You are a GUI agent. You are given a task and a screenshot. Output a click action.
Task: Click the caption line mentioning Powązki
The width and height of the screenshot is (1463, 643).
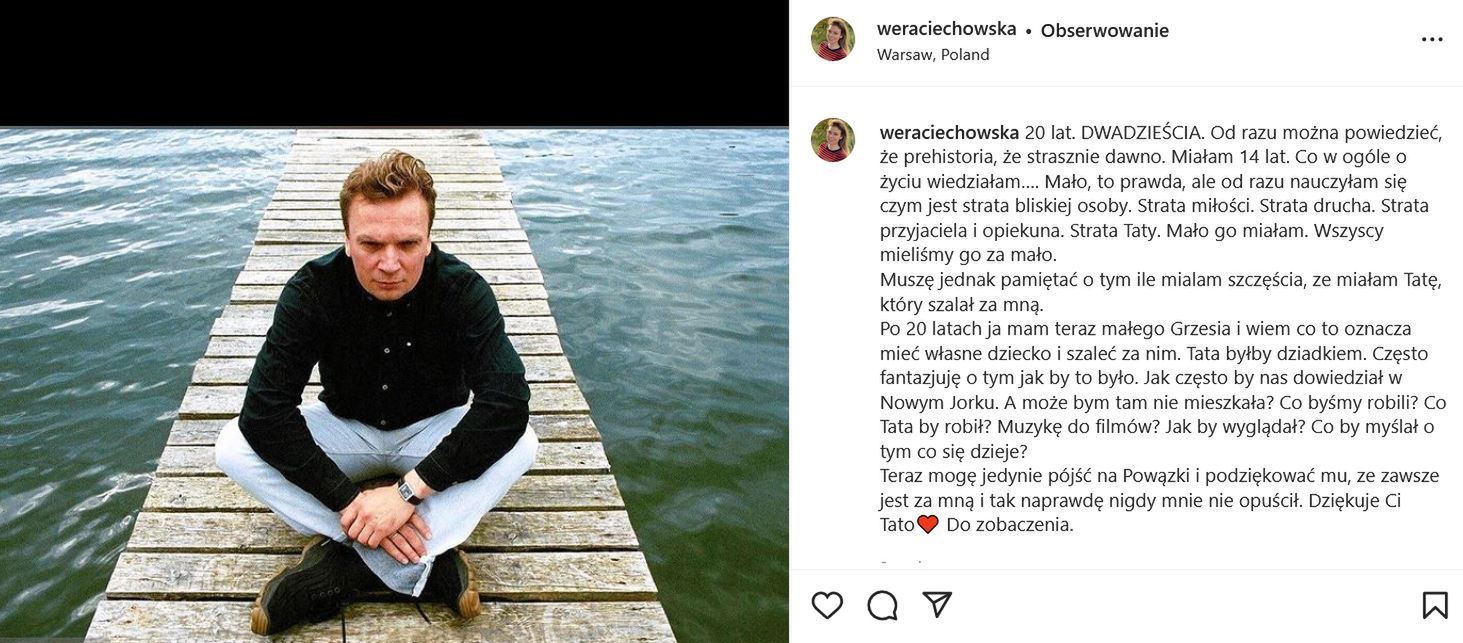coord(1159,476)
